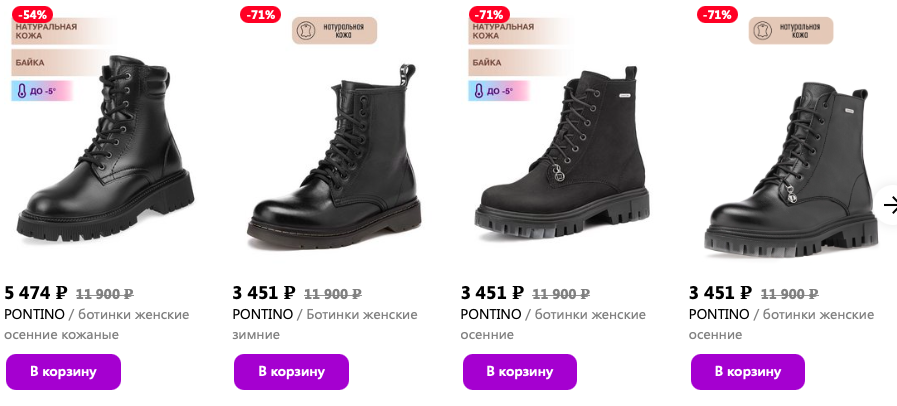Click the БАЙКА label on first product
Viewport: 897px width, 406px height.
coord(30,62)
